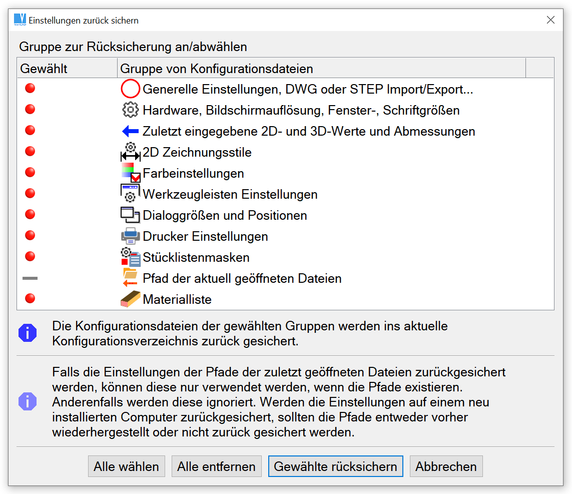Image resolution: width=572 pixels, height=494 pixels.
Task: Click the Alle entfernen button
Action: pos(216,466)
